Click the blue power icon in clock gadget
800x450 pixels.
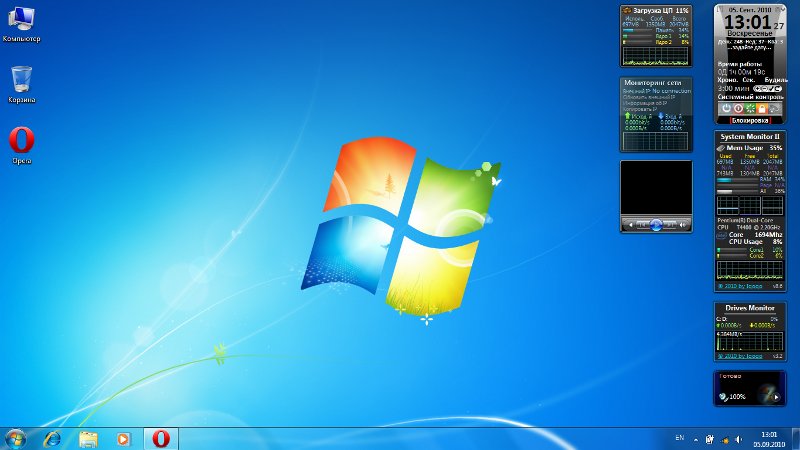(726, 108)
